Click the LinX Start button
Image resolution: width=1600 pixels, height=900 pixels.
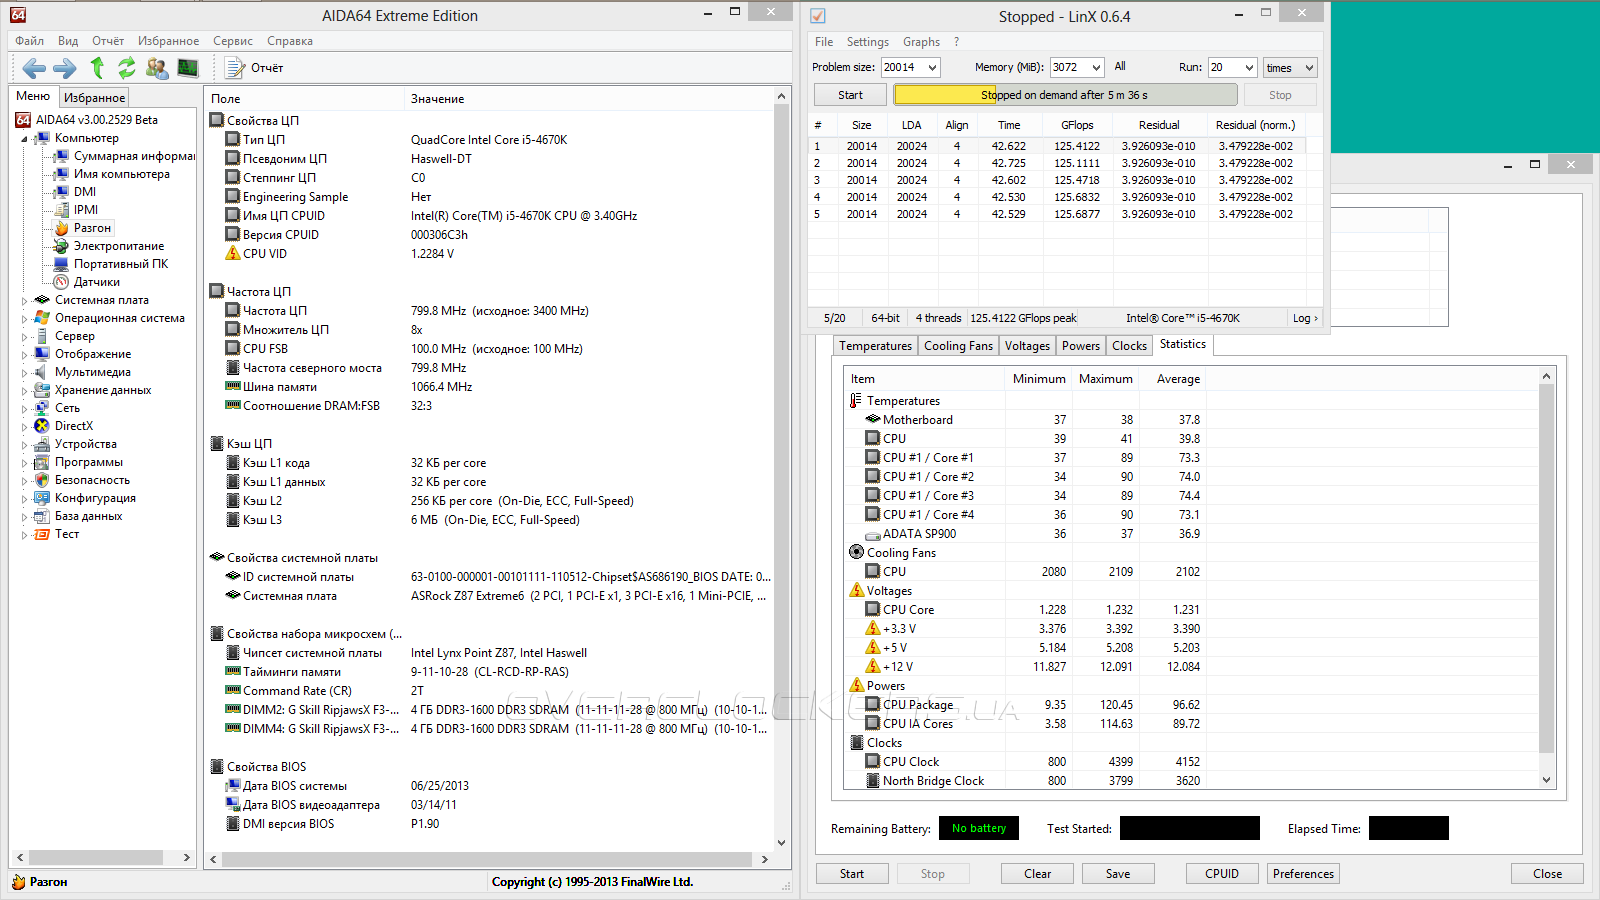[x=850, y=95]
